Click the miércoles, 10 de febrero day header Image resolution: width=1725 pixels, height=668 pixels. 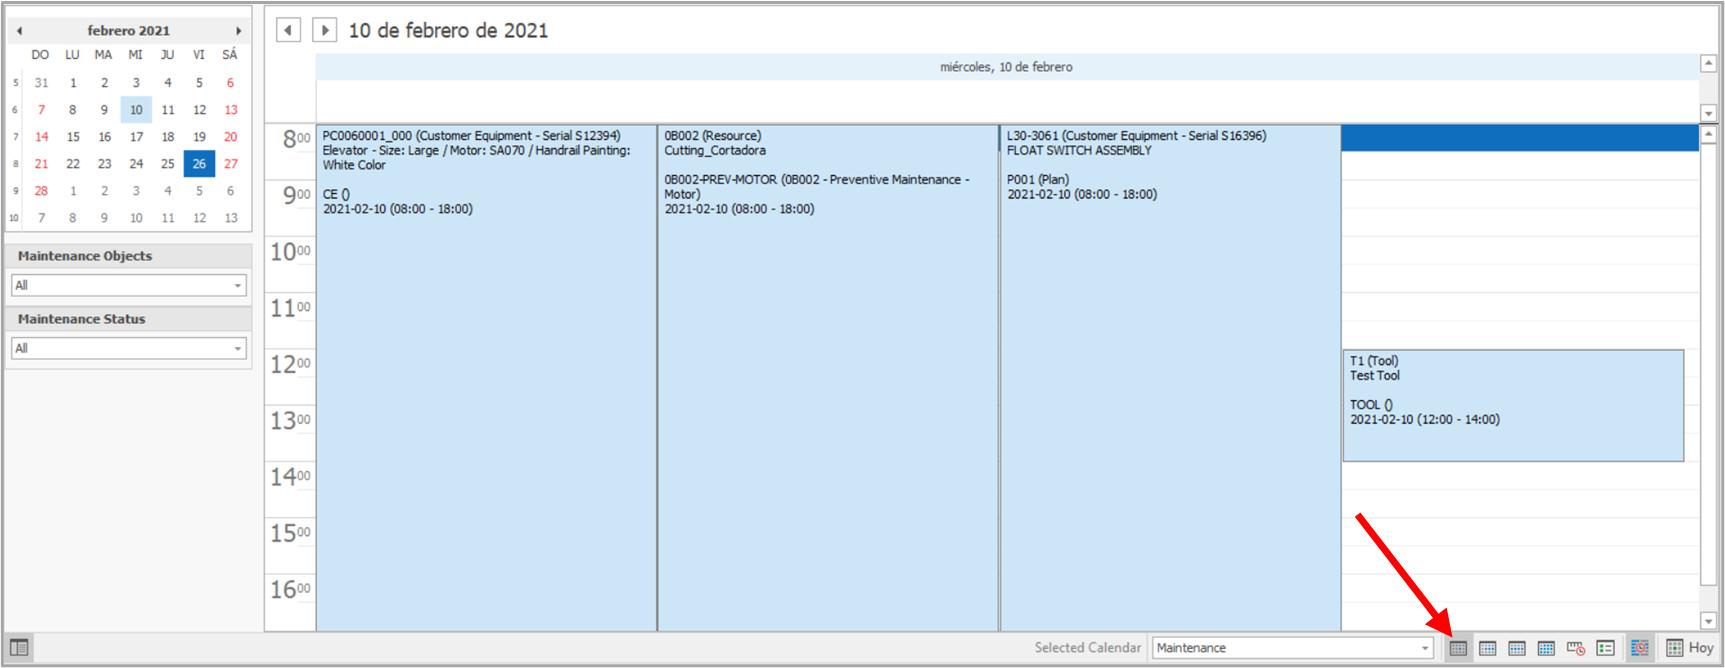coord(1006,67)
